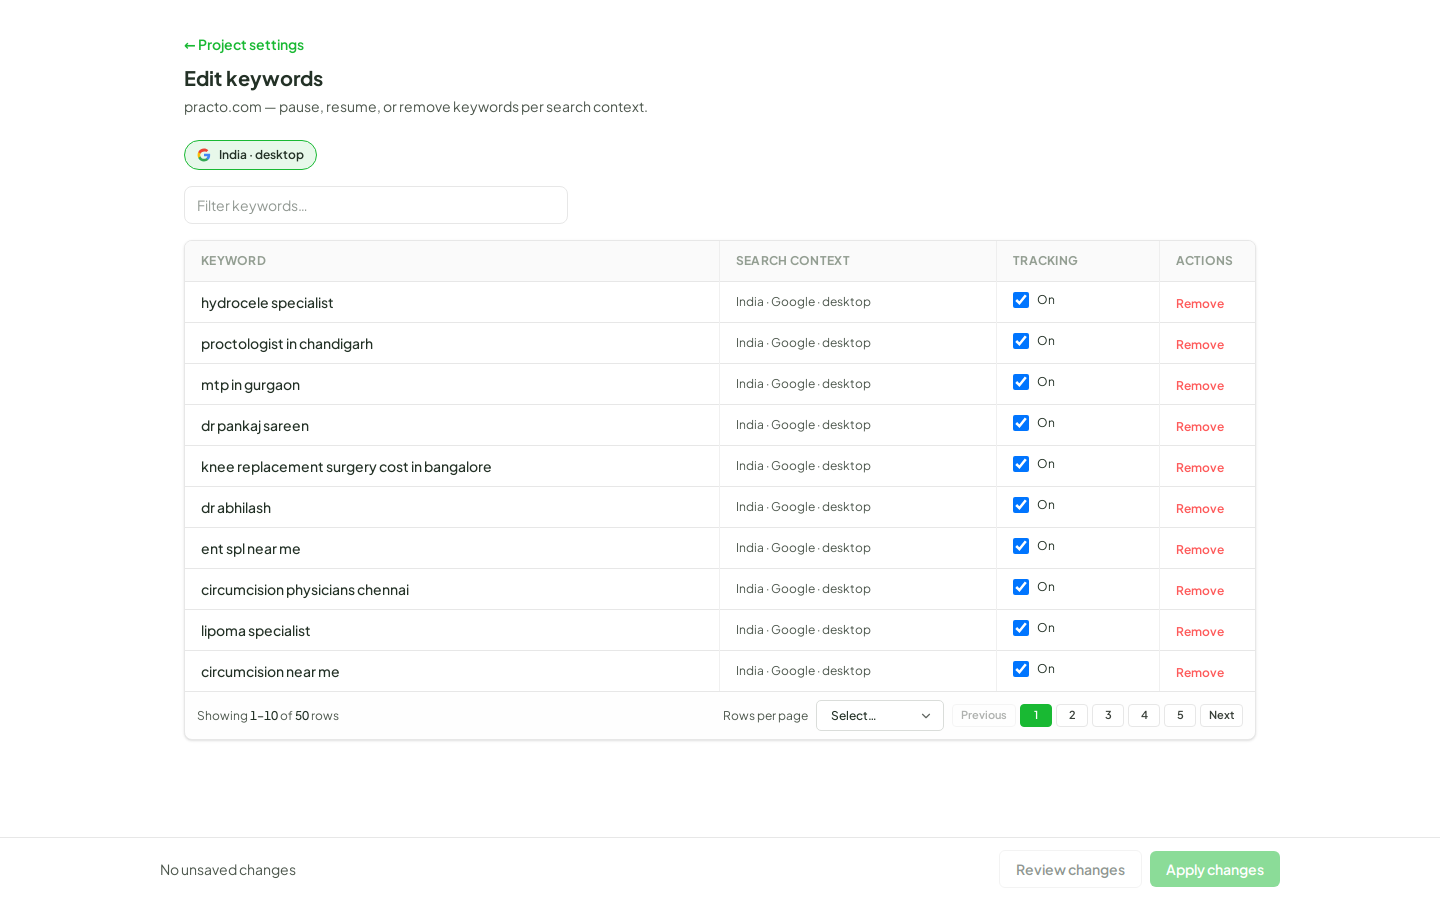1440x900 pixels.
Task: Click Review changes button
Action: 1070,869
